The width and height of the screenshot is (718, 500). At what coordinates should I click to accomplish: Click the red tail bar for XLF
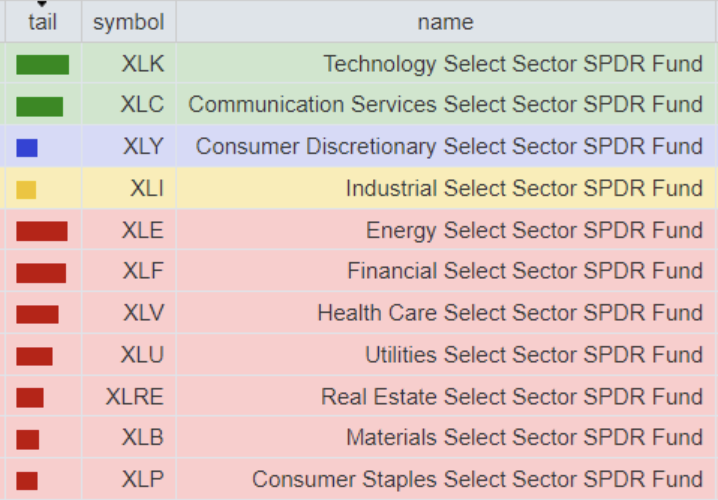tap(41, 273)
